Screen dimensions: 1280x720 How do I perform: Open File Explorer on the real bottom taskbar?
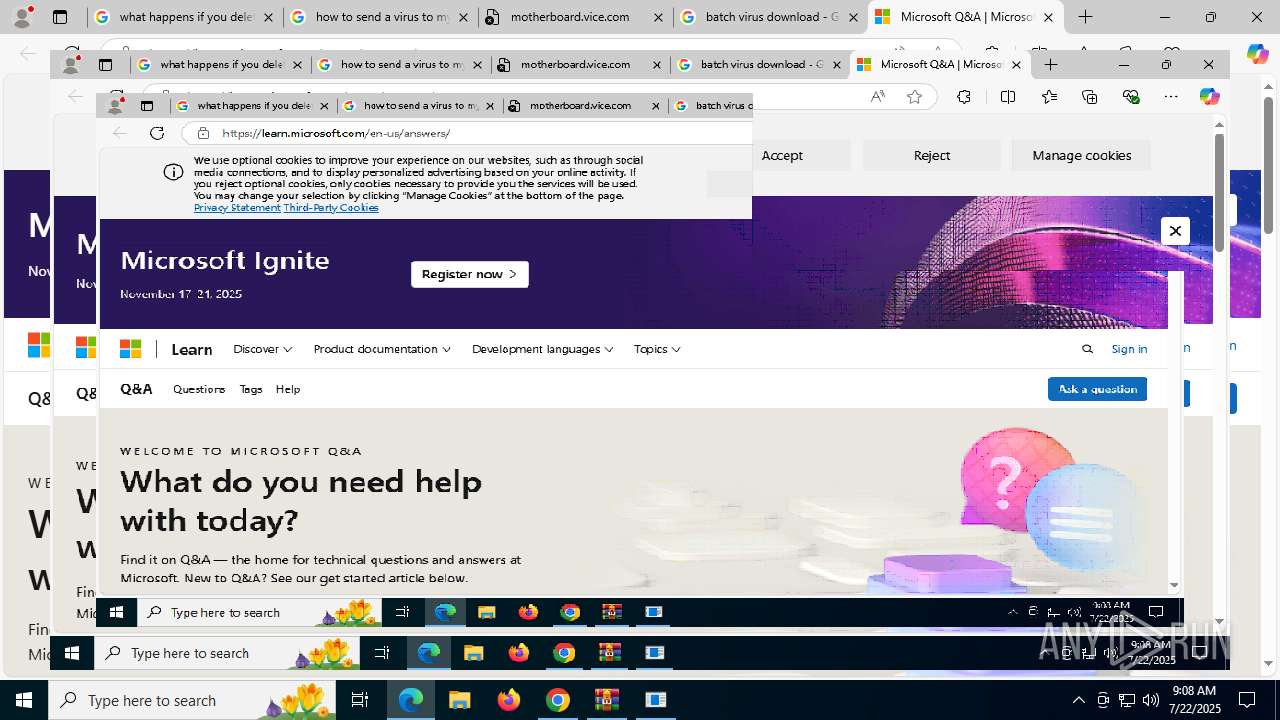coord(459,700)
